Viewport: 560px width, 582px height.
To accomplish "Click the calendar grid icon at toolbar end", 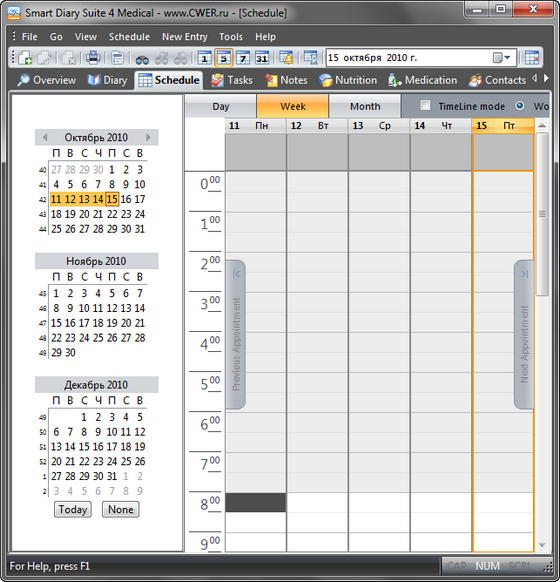I will tap(532, 58).
